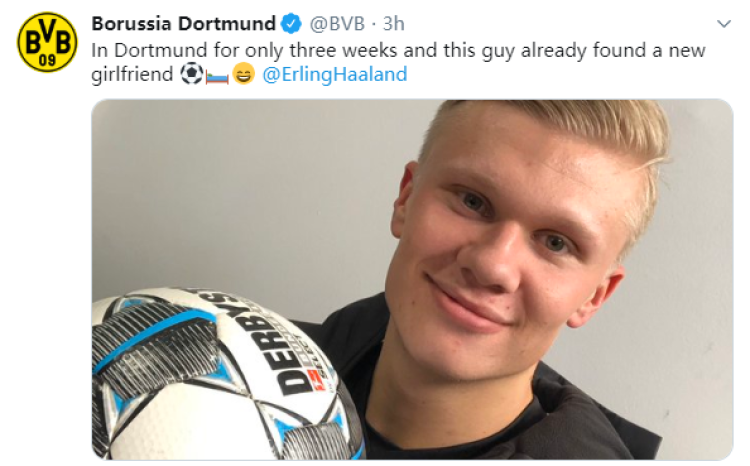Viewport: 750px width, 466px height.
Task: Click the word girlfriend in tweet
Action: [132, 75]
